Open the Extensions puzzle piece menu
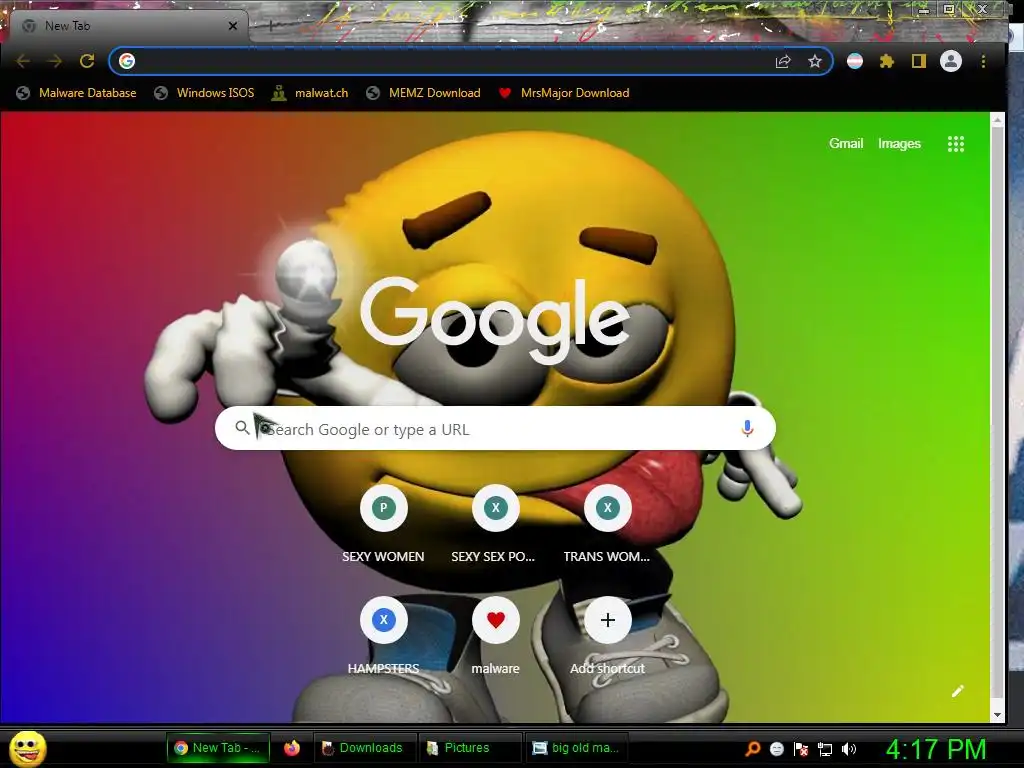Image resolution: width=1024 pixels, height=768 pixels. pos(887,61)
